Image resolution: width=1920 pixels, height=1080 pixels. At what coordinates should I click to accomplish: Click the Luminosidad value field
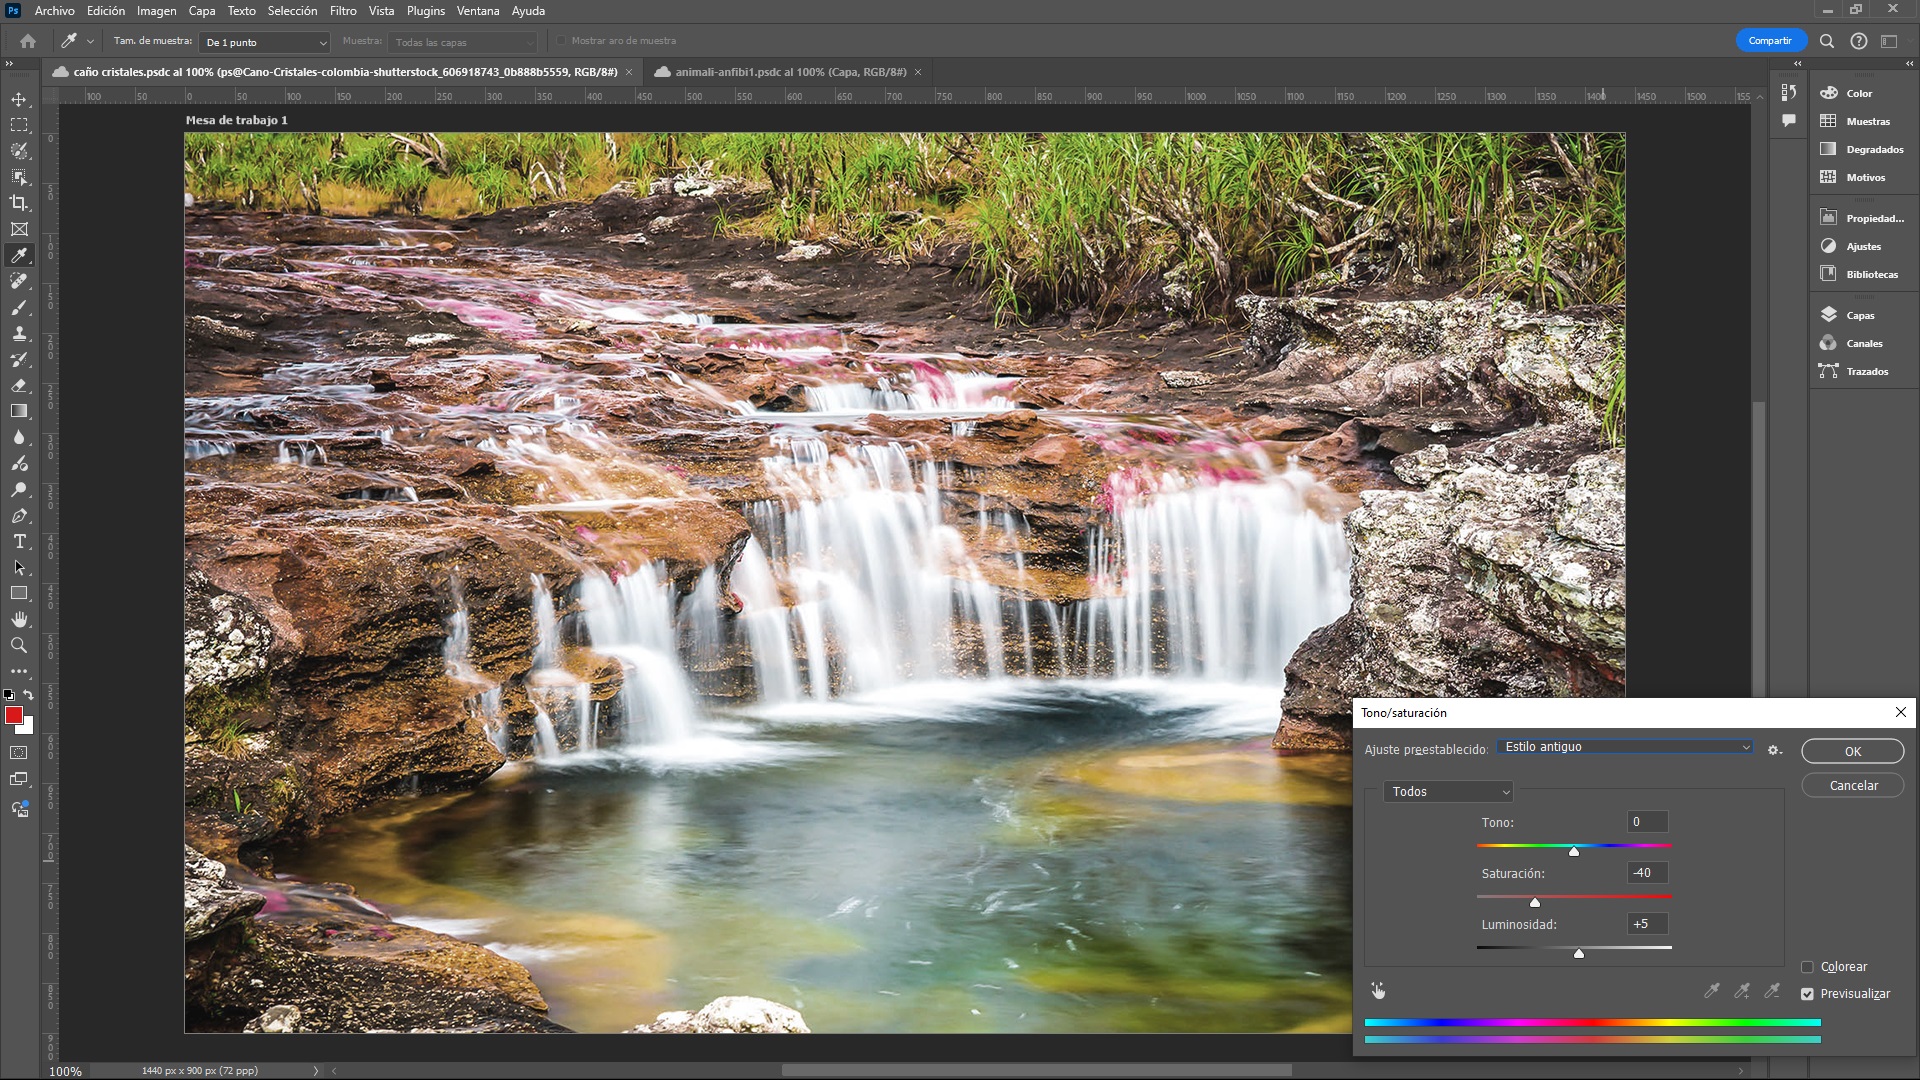tap(1647, 924)
